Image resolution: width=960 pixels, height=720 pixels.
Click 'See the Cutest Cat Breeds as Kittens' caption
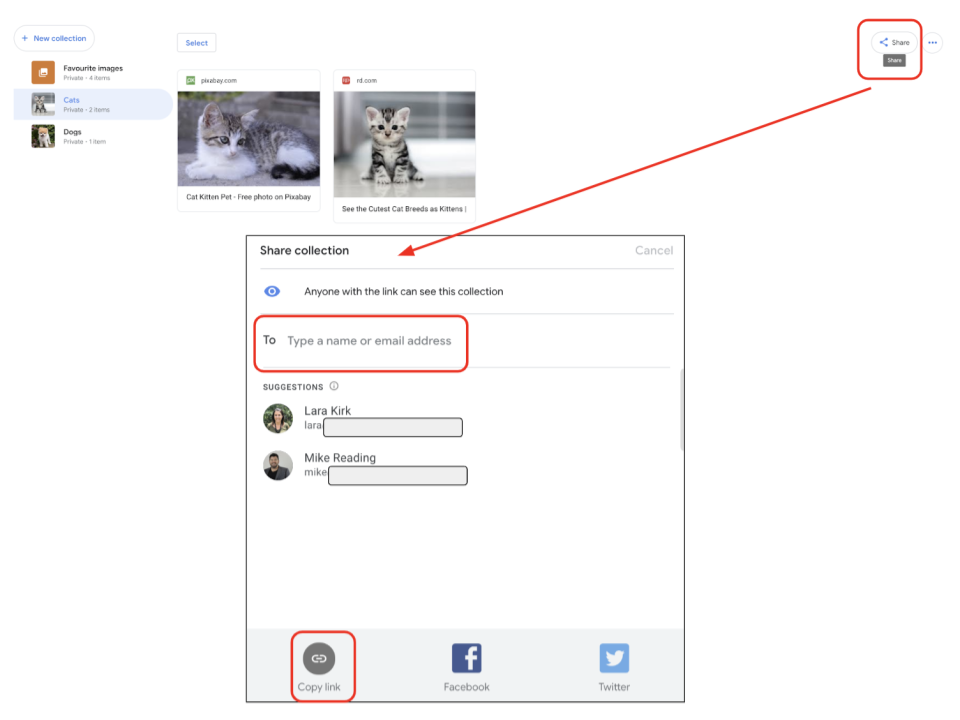[x=403, y=209]
